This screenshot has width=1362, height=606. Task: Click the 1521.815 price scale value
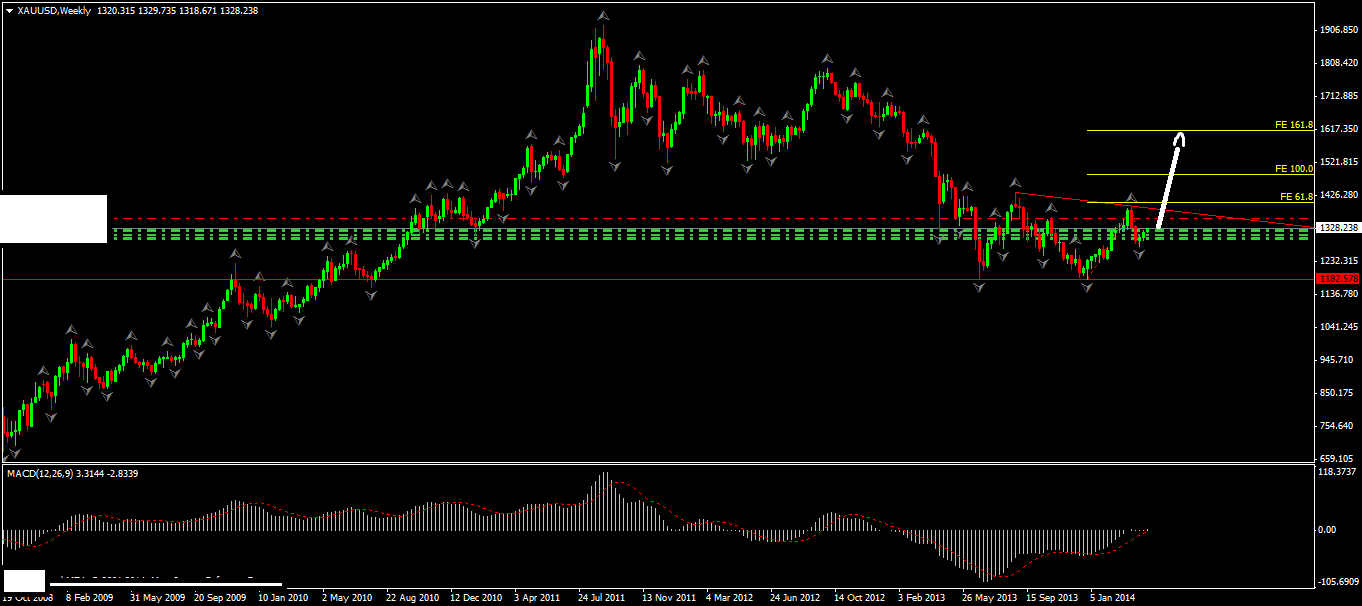pyautogui.click(x=1339, y=162)
